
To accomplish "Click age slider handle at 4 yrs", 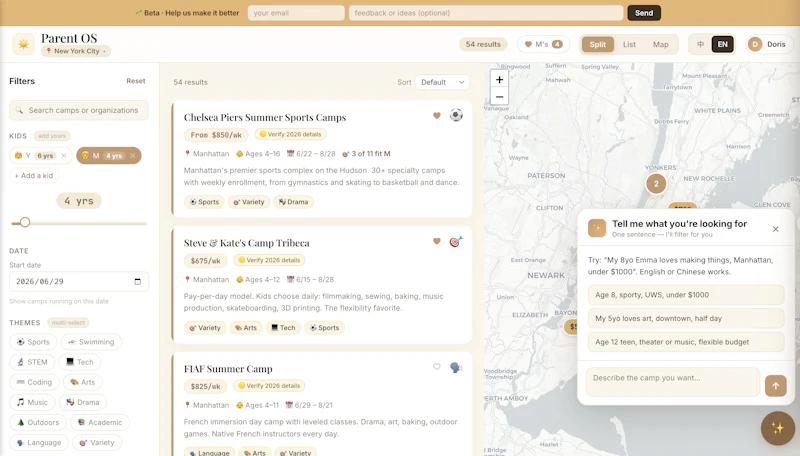I will tap(24, 222).
